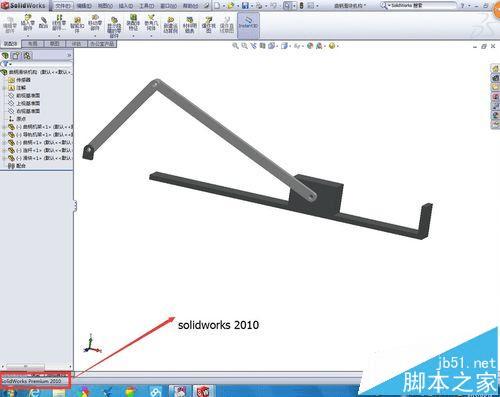
Task: Open the 文件(F) menu
Action: click(x=63, y=6)
